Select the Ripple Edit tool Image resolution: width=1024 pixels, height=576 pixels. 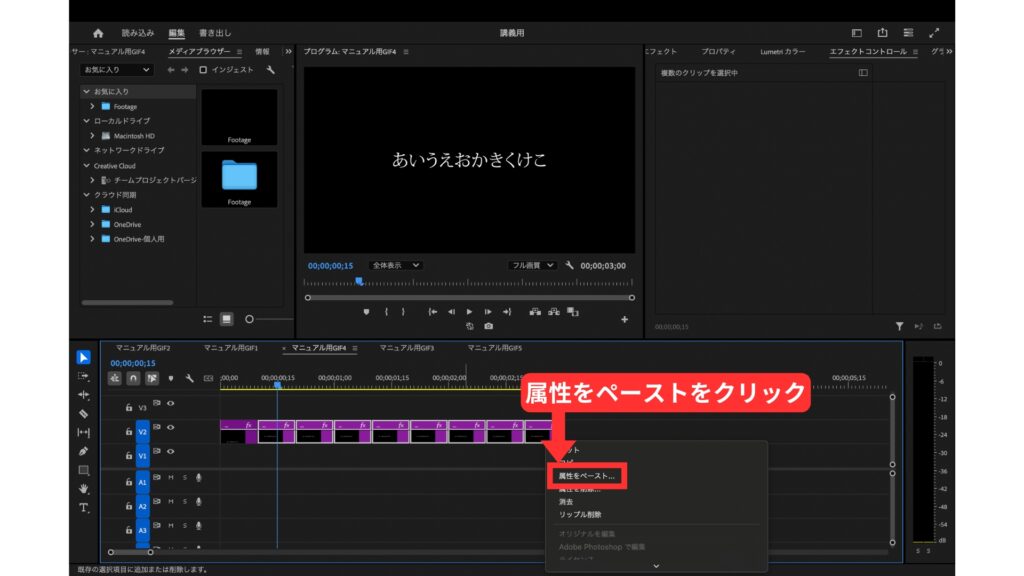83,394
